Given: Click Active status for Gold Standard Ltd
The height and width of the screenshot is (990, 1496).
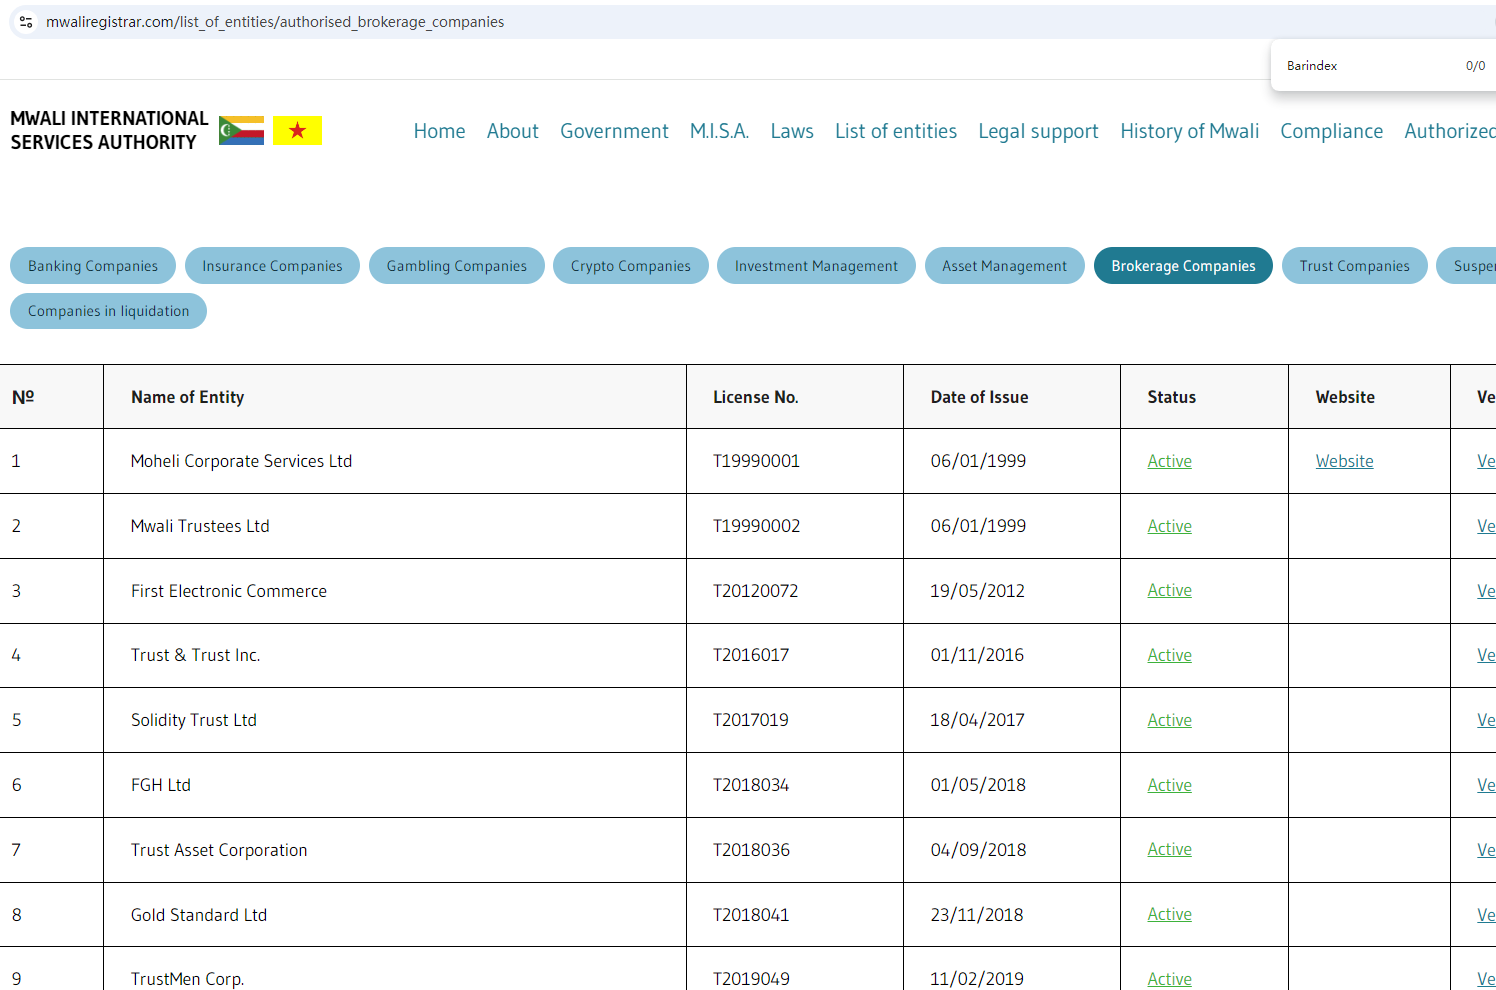Looking at the screenshot, I should [x=1168, y=914].
